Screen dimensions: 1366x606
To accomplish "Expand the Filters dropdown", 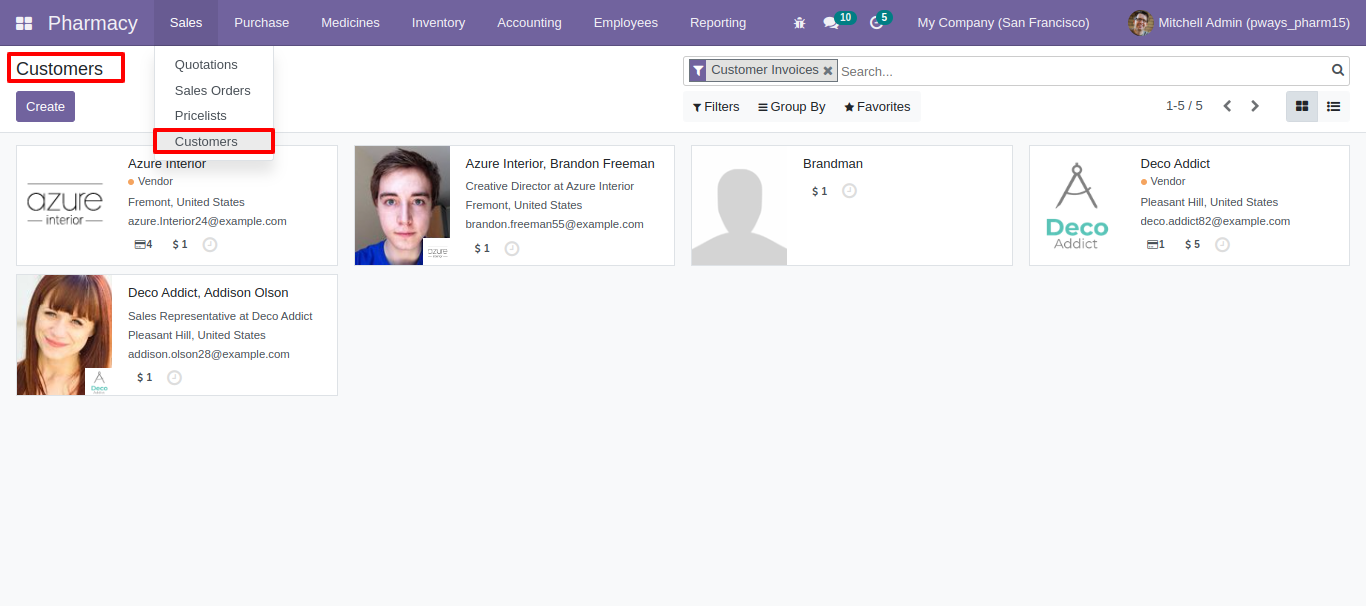I will 716,107.
